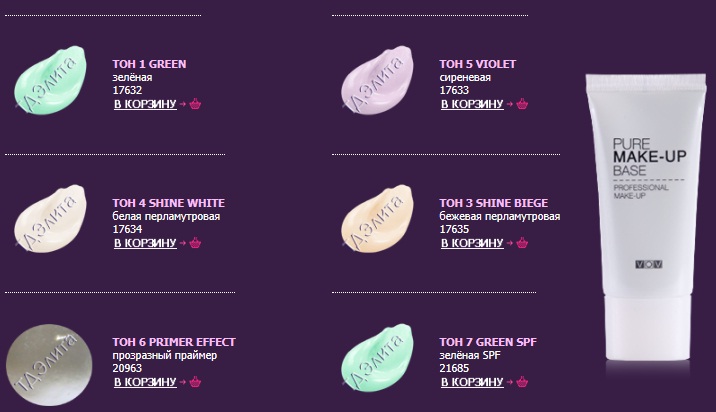The width and height of the screenshot is (716, 412).
Task: Add Тон 6 Primer Effect to cart link
Action: [x=144, y=381]
